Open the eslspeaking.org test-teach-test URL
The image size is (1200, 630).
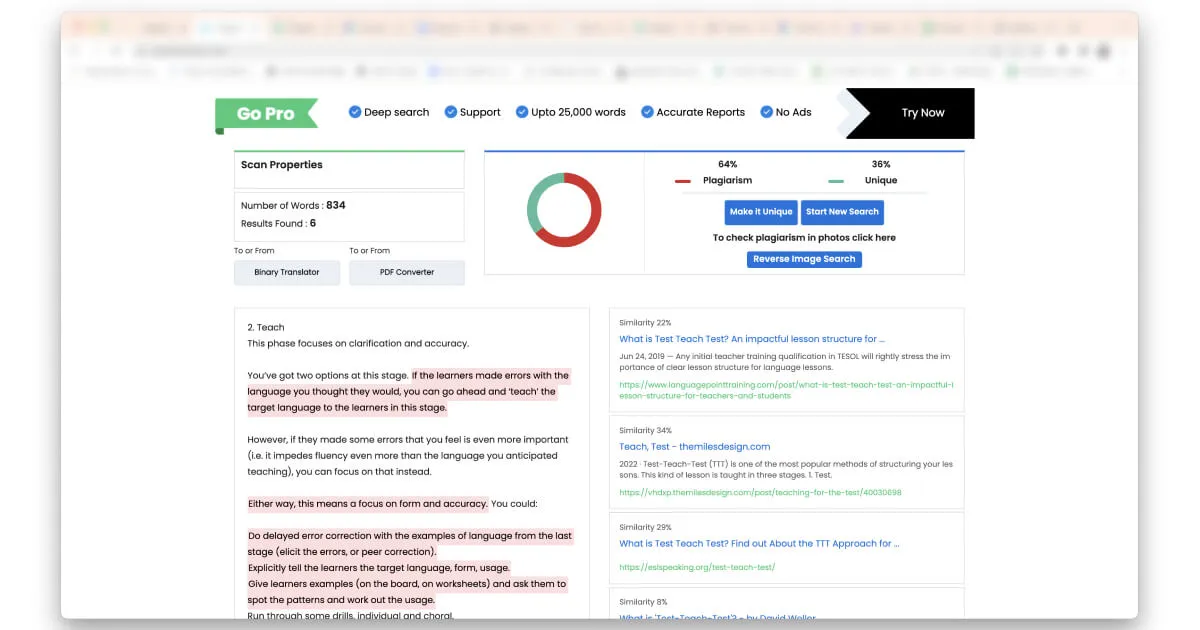(x=696, y=567)
